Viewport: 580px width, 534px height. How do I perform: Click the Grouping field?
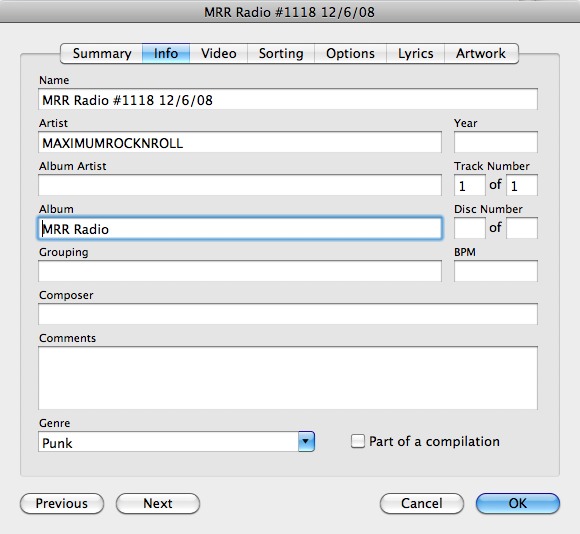(240, 271)
